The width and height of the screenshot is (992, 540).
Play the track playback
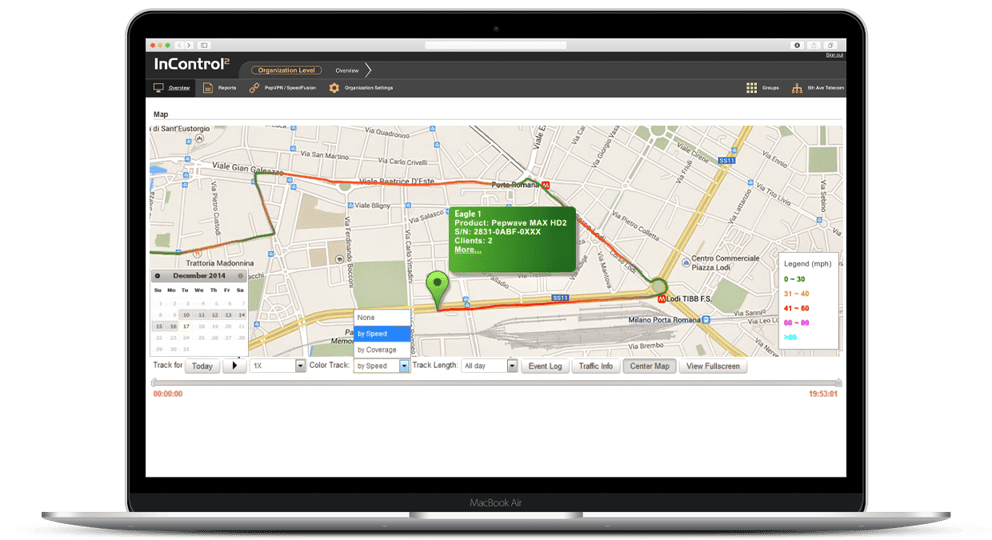coord(235,365)
